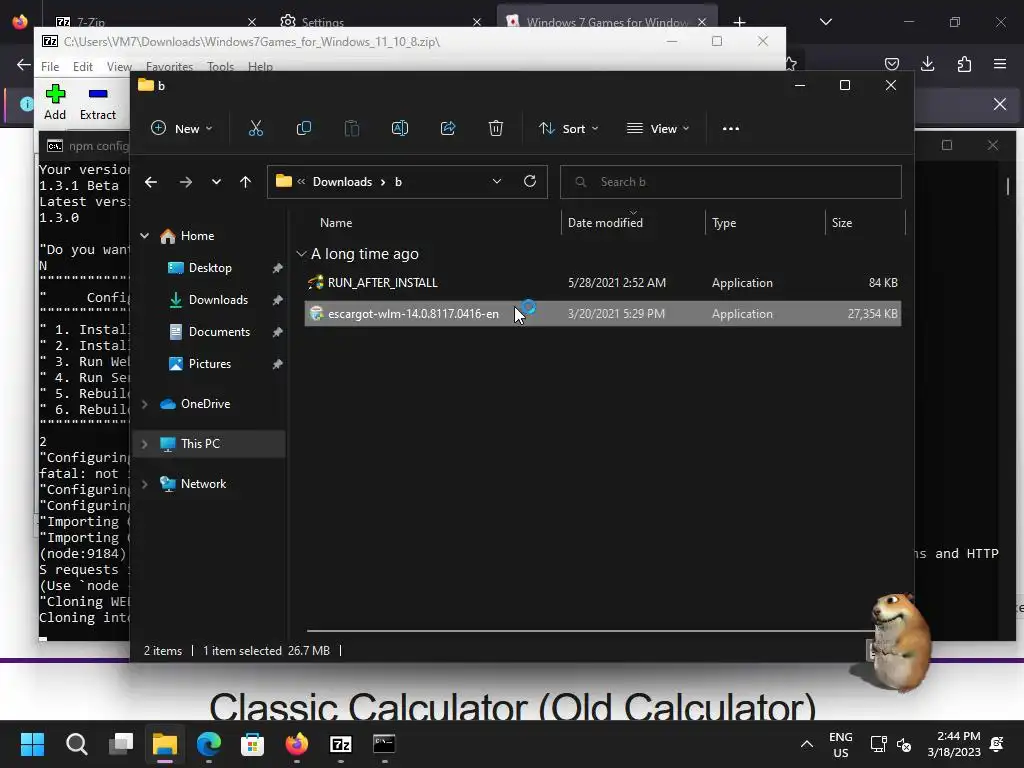Open the 7-Zip Edit menu
This screenshot has height=768, width=1024.
coord(82,67)
